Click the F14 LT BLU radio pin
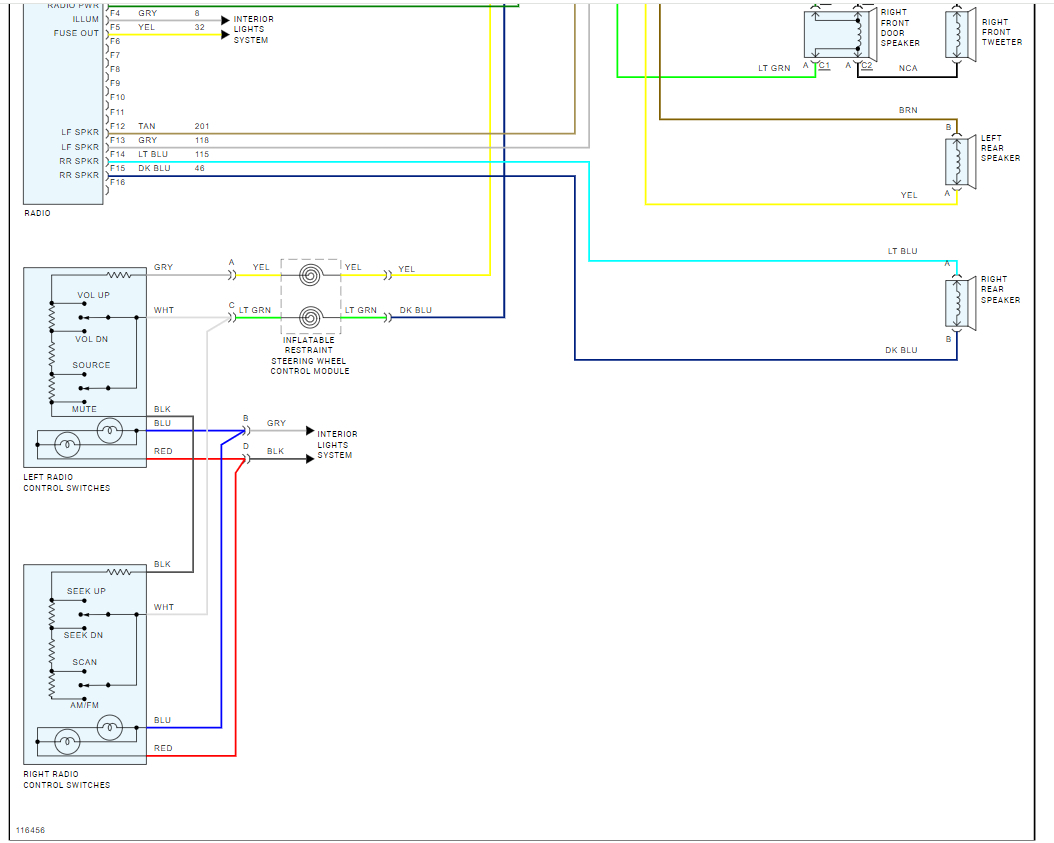The height and width of the screenshot is (843, 1054). pos(117,155)
